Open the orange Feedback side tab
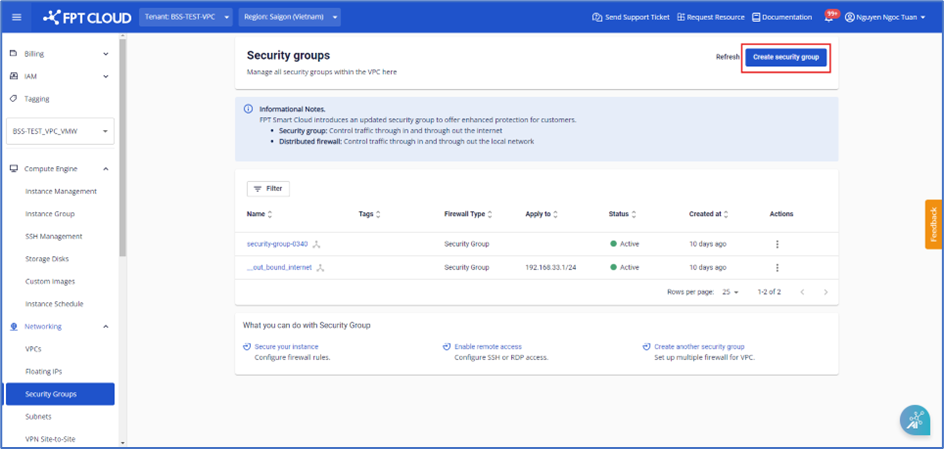 (x=934, y=224)
